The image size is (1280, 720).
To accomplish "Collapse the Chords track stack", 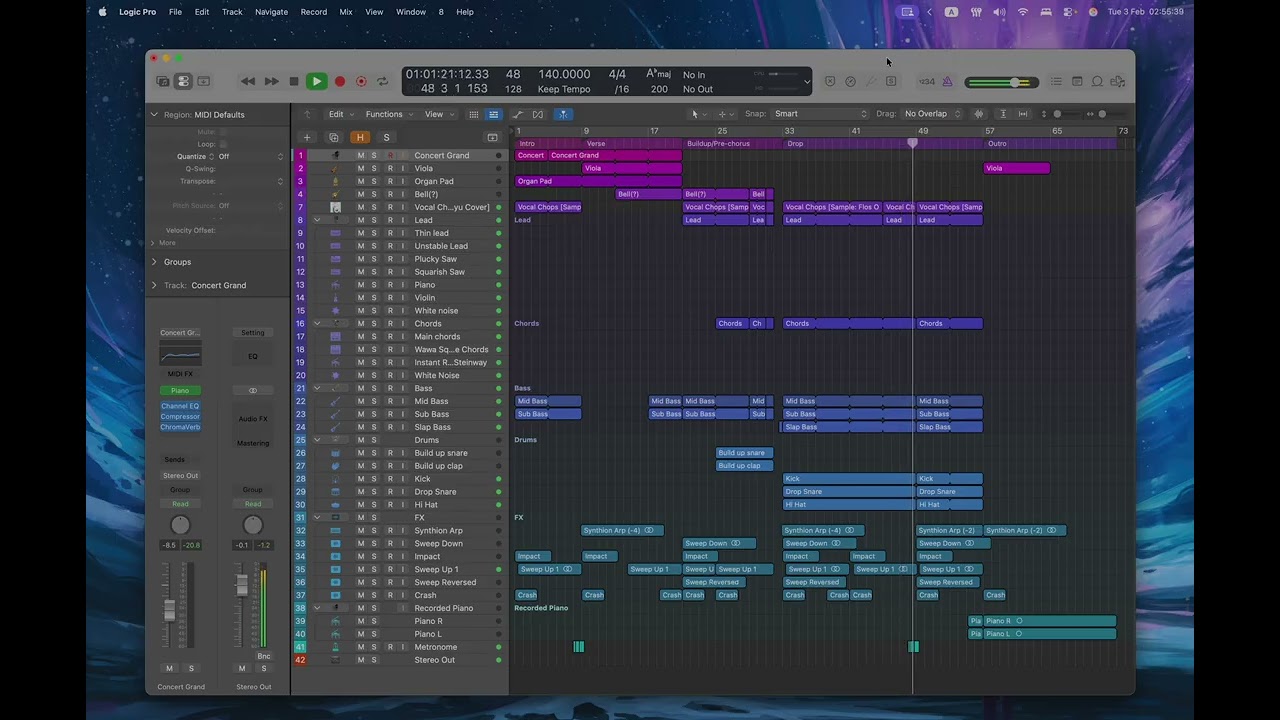I will (317, 324).
